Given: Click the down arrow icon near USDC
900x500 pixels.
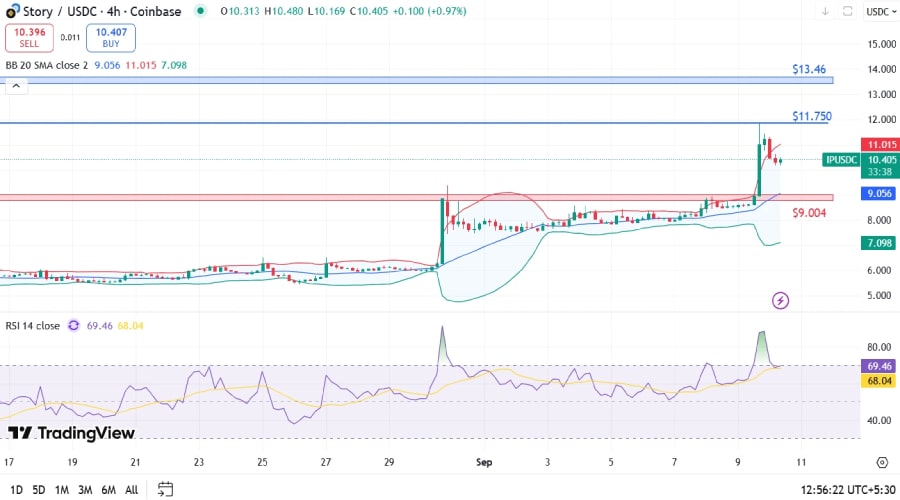Looking at the screenshot, I should coord(825,11).
